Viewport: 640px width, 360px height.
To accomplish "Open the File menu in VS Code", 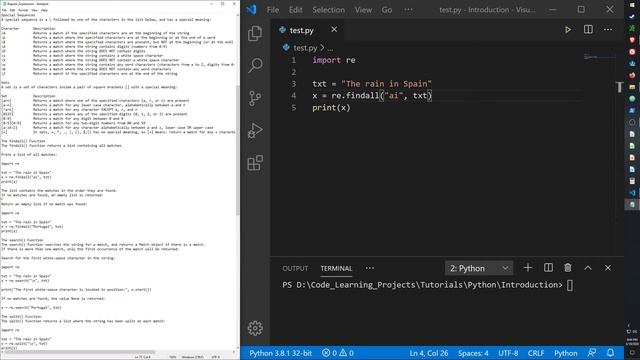I will coord(273,10).
